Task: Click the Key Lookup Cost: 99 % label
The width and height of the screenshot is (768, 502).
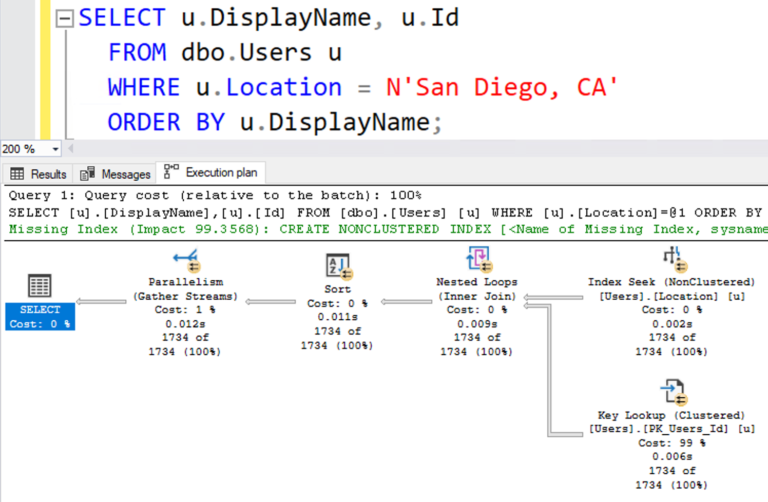Action: coord(669,441)
